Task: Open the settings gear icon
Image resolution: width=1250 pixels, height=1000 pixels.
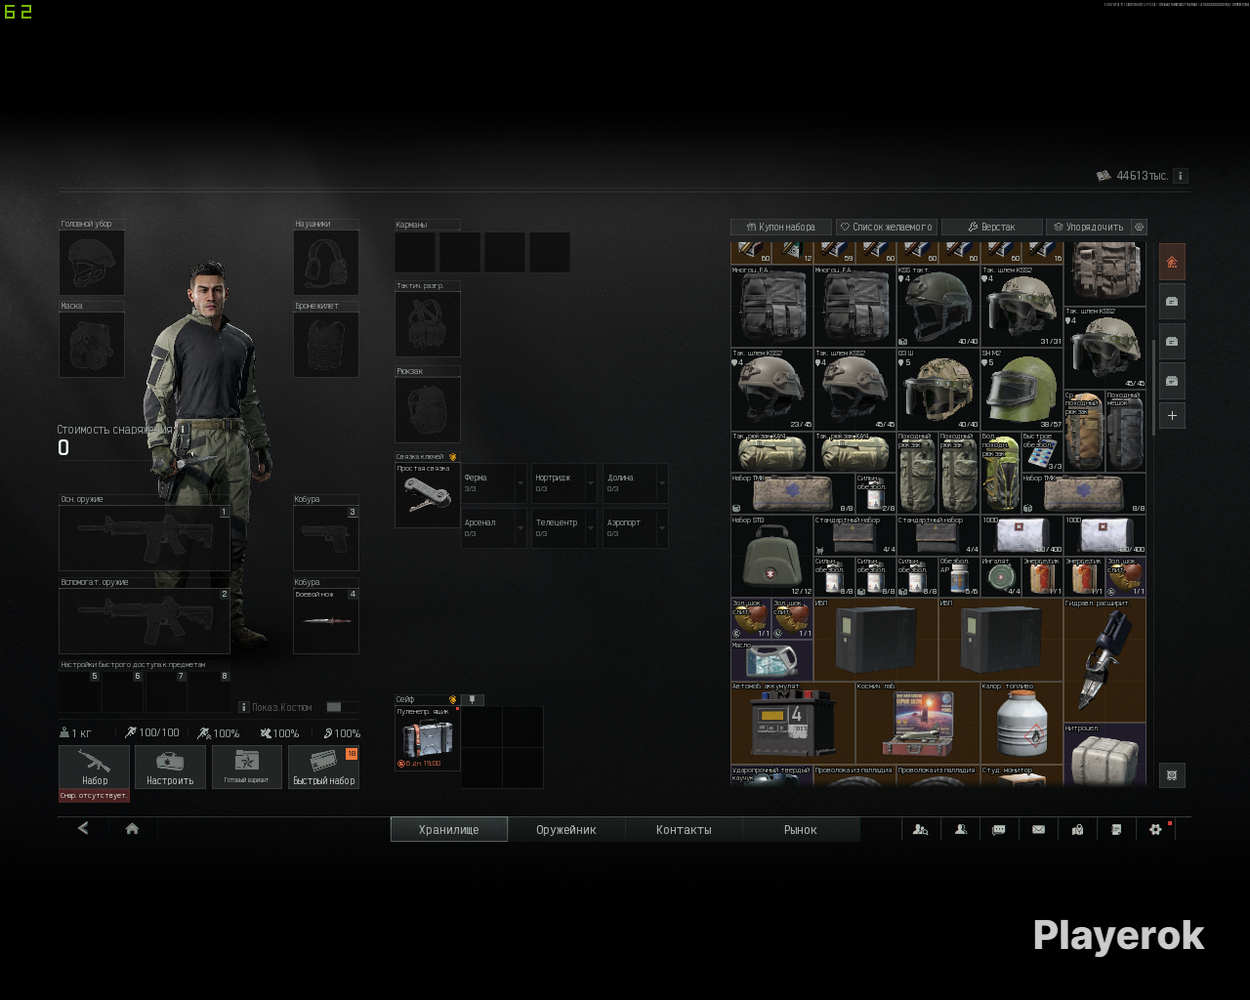Action: coord(1155,829)
